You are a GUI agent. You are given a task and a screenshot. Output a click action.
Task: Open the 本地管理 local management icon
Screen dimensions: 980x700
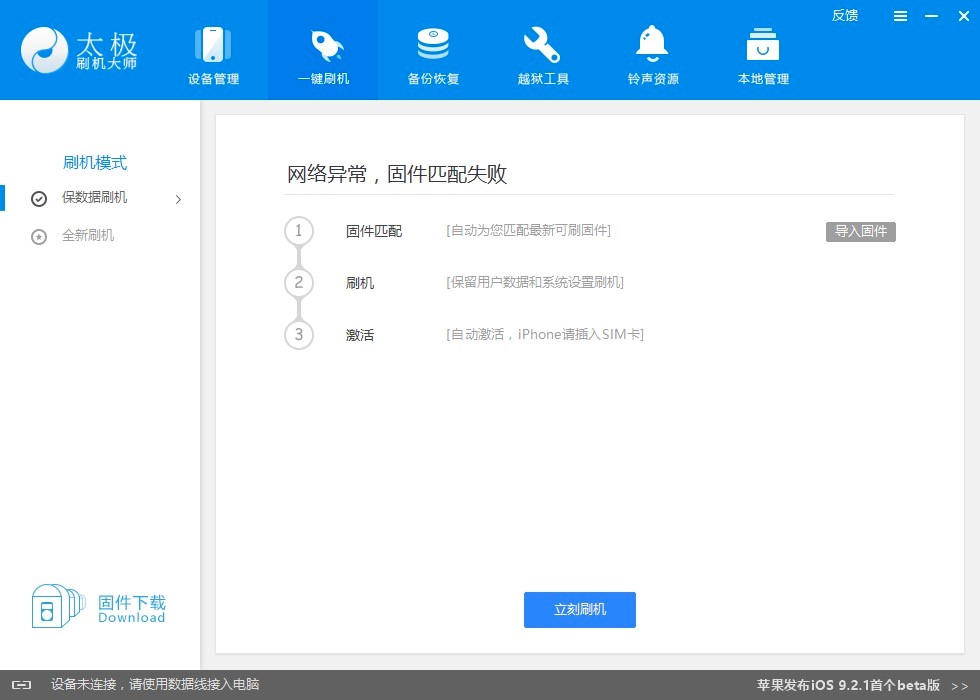click(763, 46)
